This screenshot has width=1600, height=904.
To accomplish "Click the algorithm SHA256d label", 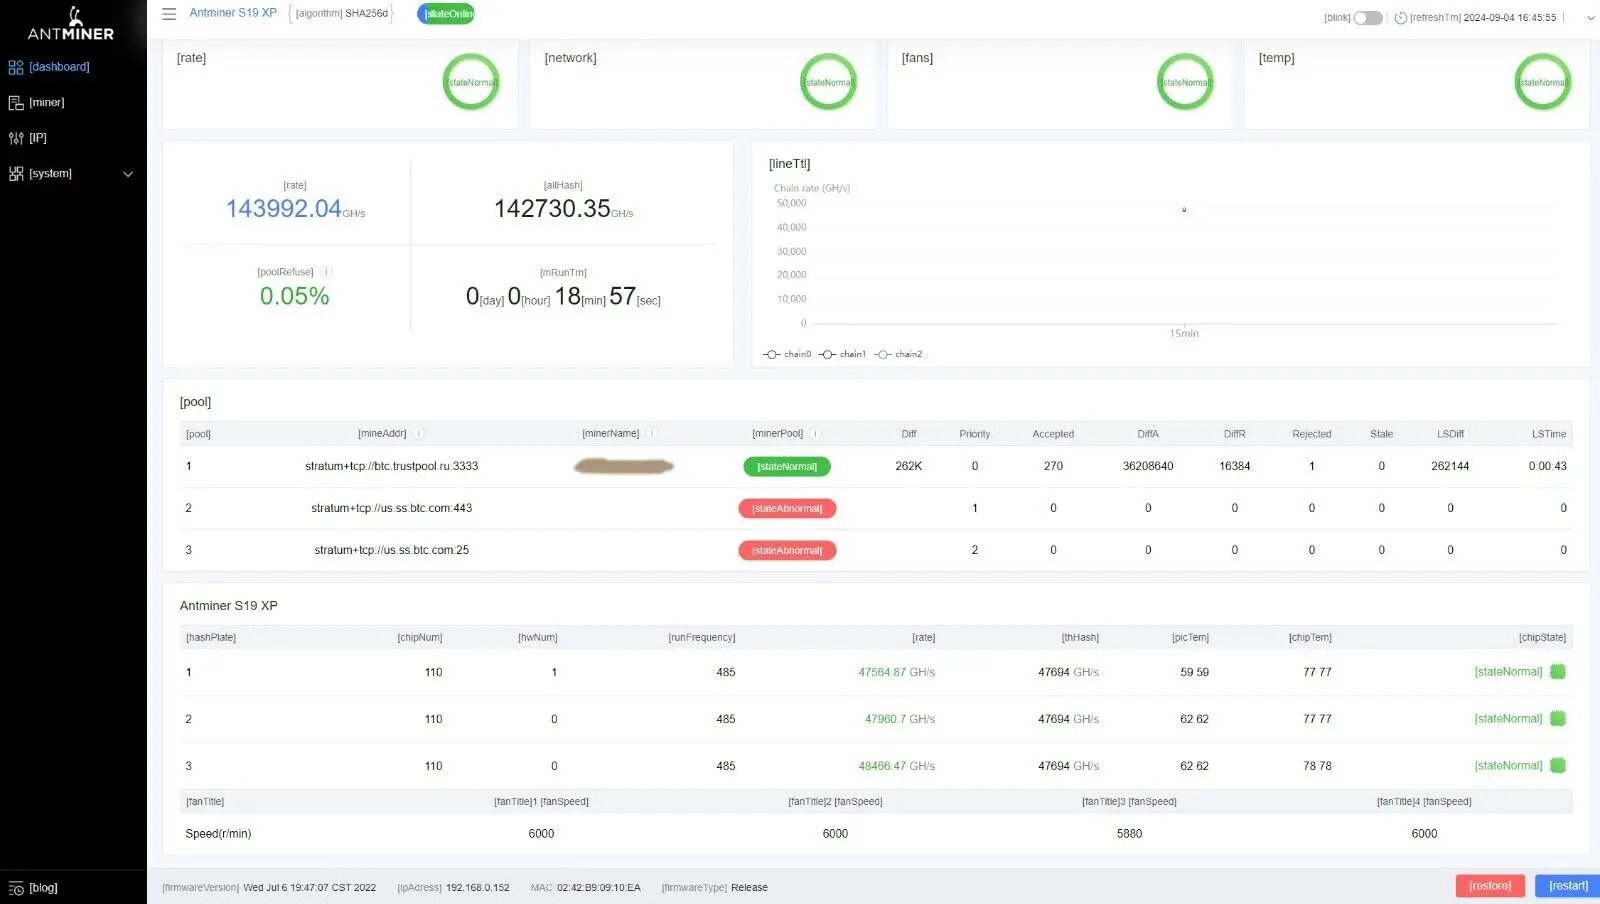I will pyautogui.click(x=341, y=14).
